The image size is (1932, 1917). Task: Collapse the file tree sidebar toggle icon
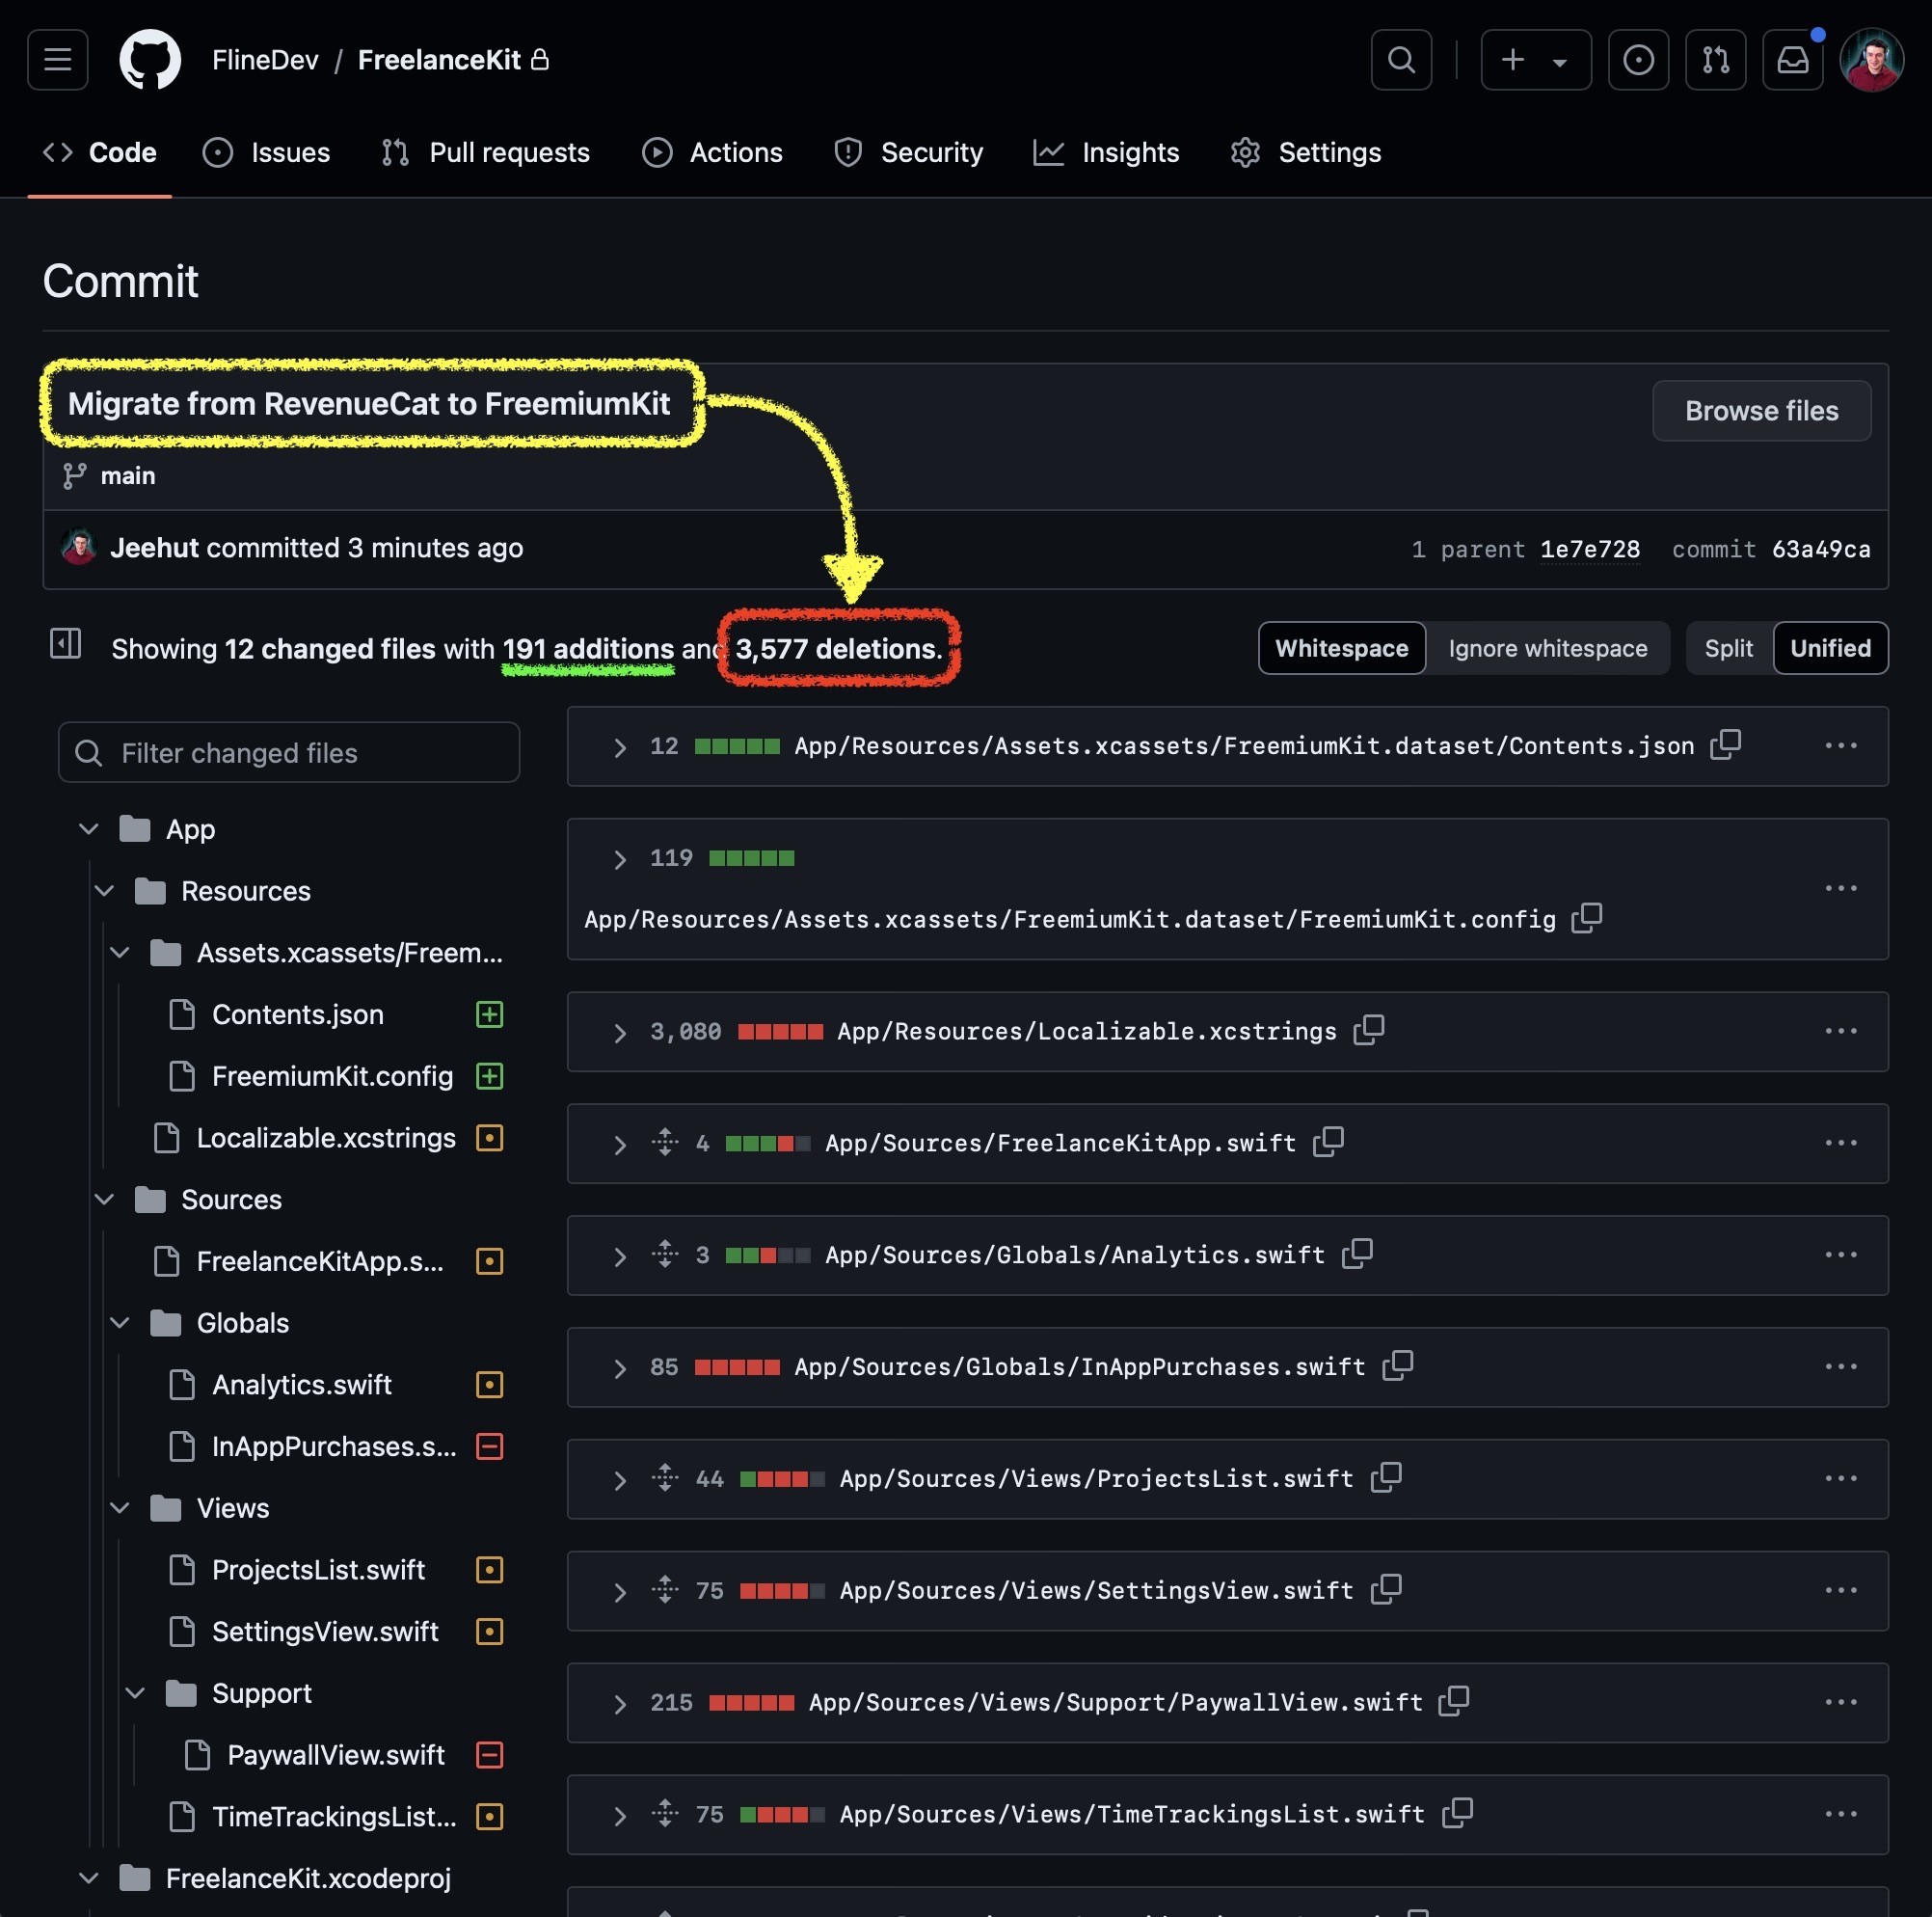[x=65, y=643]
